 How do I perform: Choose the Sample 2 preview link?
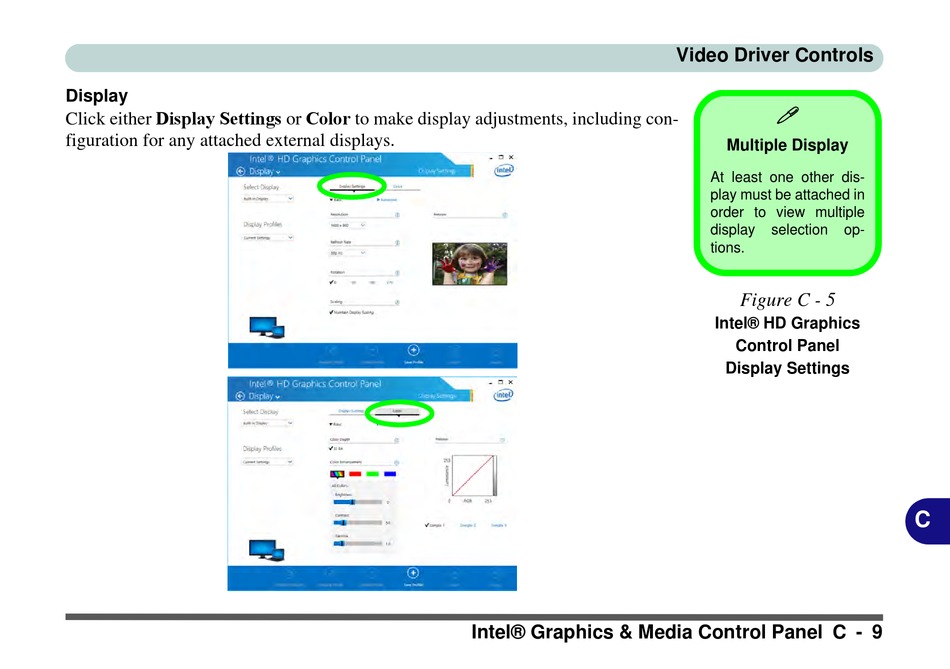point(467,525)
